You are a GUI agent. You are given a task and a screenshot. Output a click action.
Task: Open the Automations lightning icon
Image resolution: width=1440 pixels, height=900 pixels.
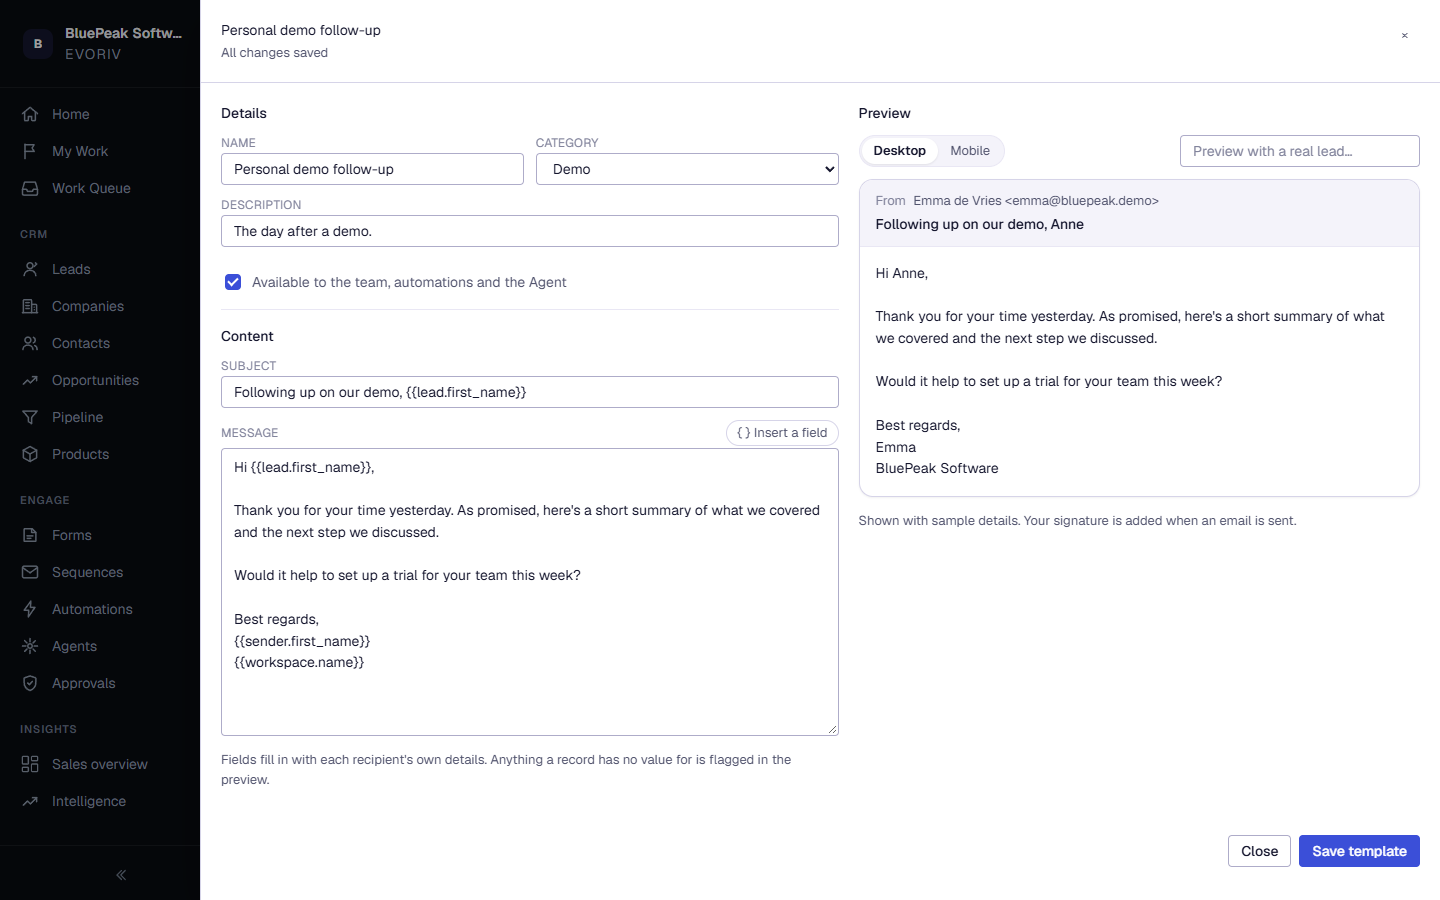30,609
